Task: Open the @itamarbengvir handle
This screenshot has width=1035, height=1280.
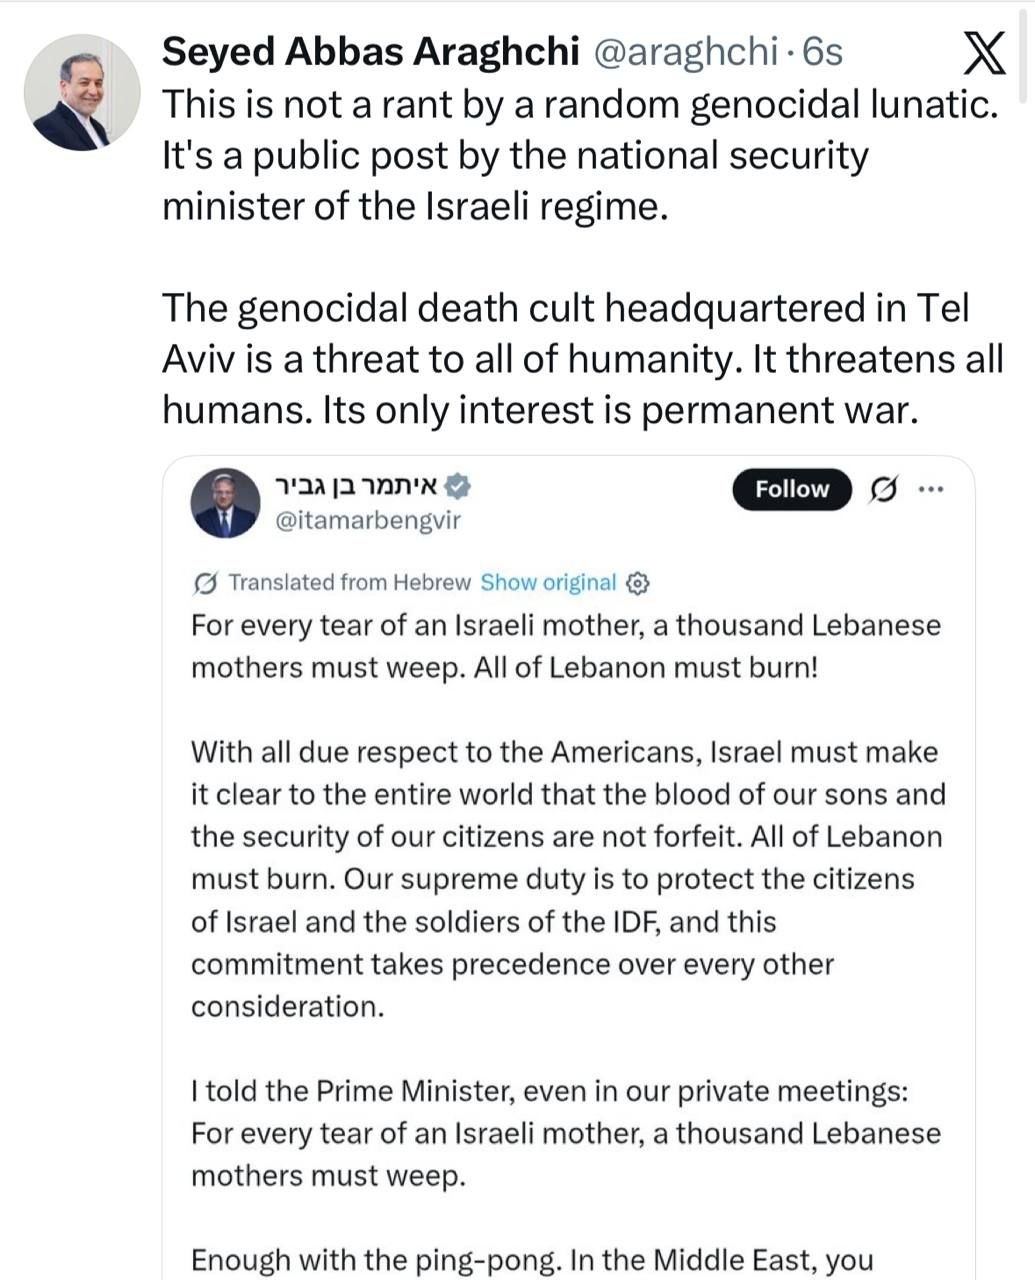Action: (x=367, y=521)
